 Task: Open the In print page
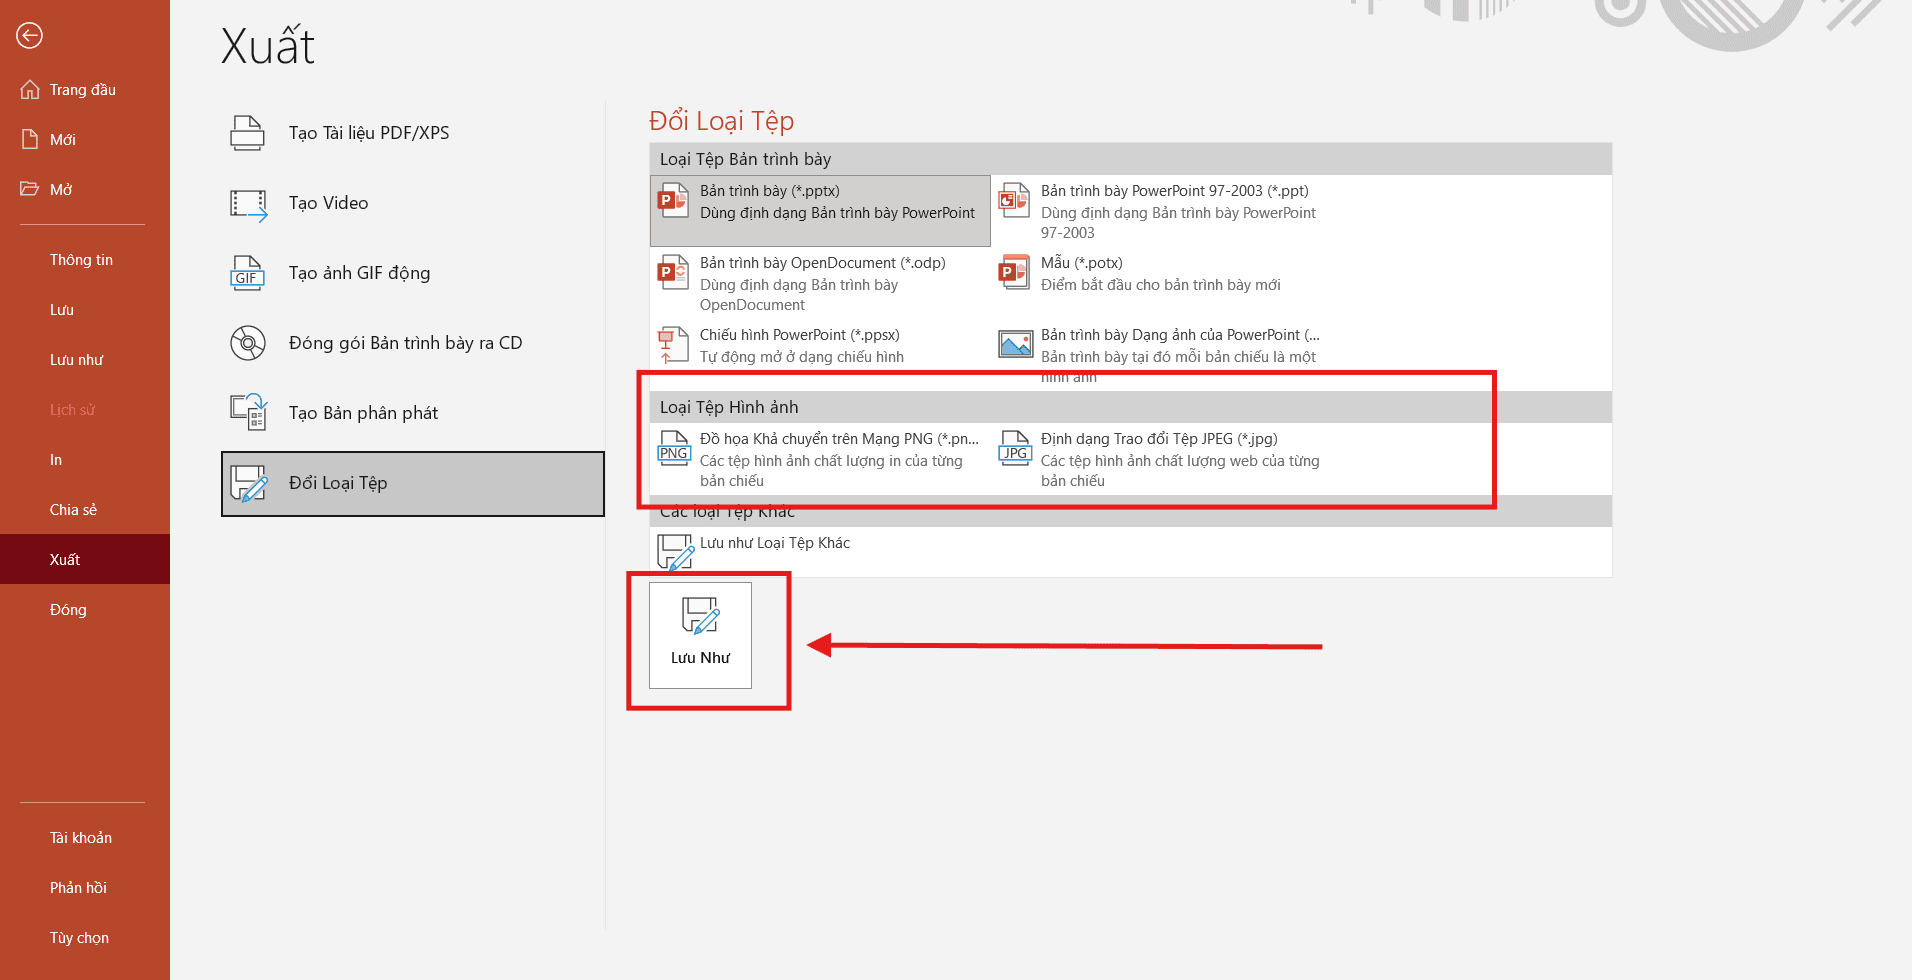85,460
